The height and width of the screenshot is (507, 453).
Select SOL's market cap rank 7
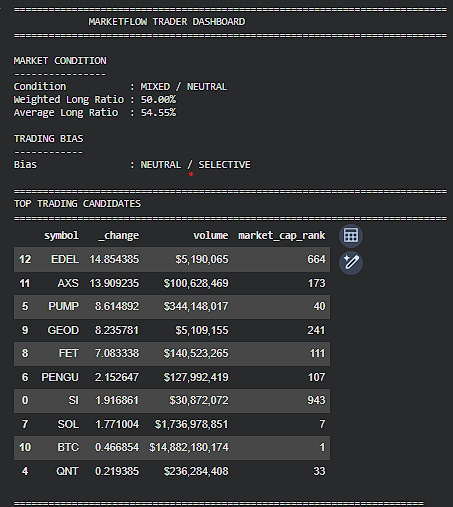(x=322, y=424)
